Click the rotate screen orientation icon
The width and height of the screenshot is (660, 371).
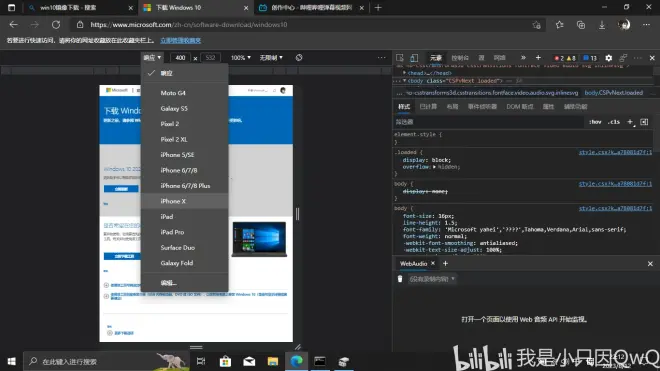coord(299,58)
